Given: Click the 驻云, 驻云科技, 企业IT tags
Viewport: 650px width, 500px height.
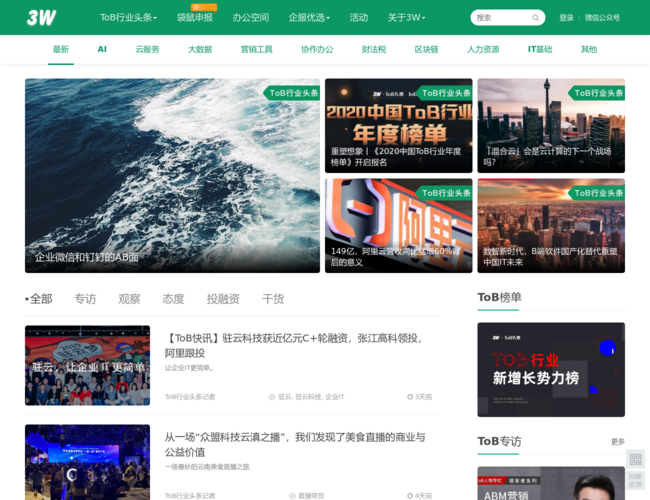Looking at the screenshot, I should [x=311, y=397].
